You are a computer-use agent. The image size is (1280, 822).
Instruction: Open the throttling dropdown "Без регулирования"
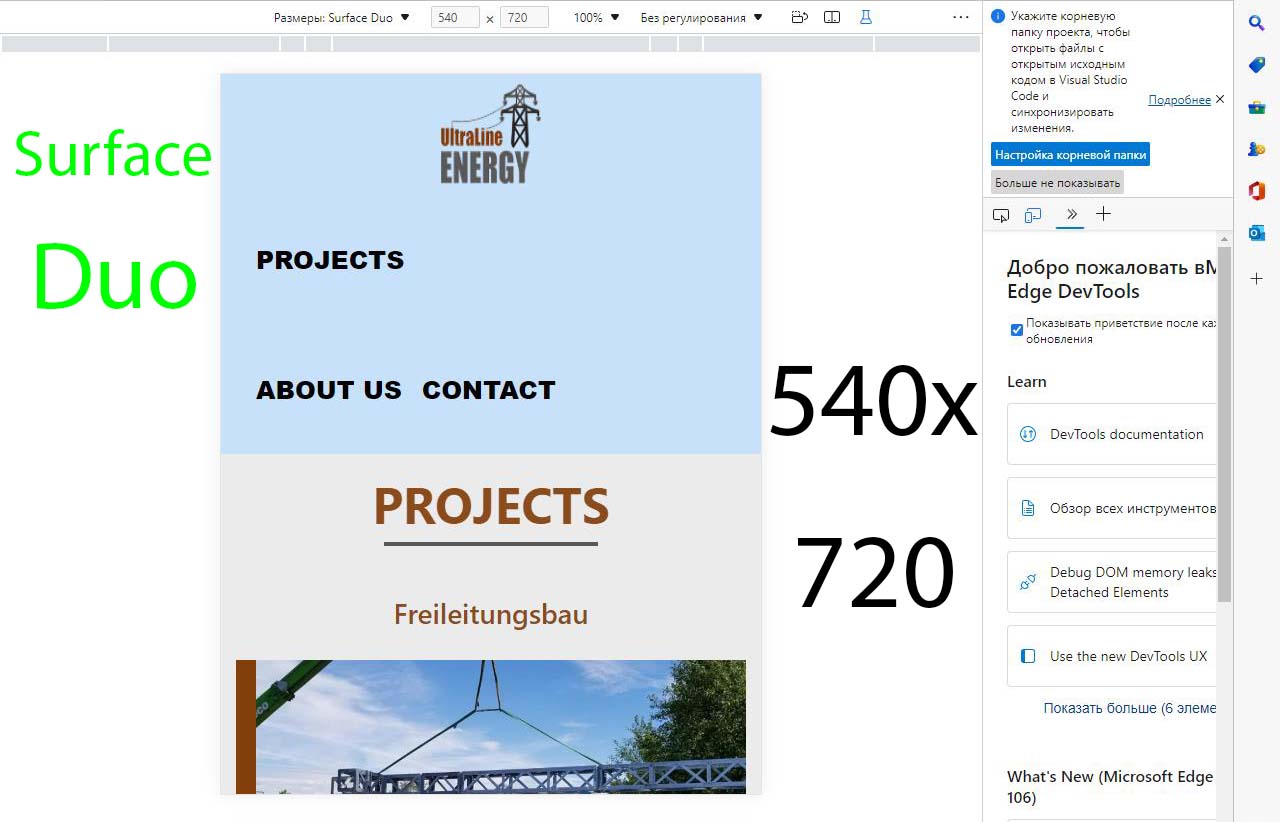click(x=701, y=18)
